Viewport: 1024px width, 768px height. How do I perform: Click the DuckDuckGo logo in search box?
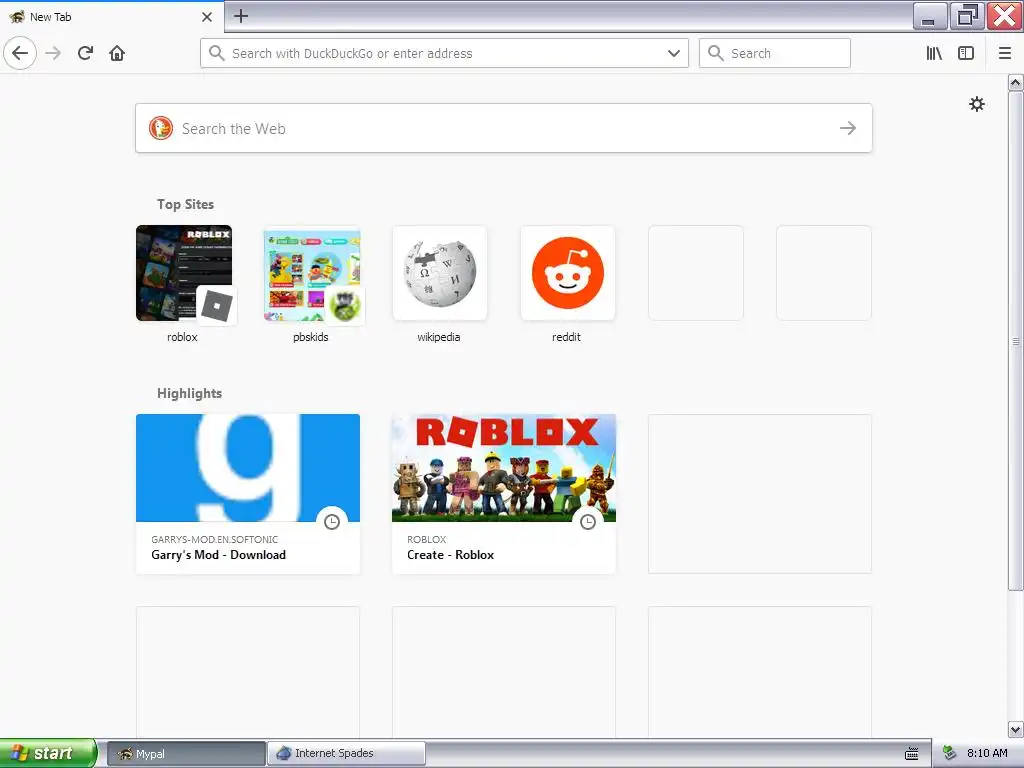click(161, 128)
